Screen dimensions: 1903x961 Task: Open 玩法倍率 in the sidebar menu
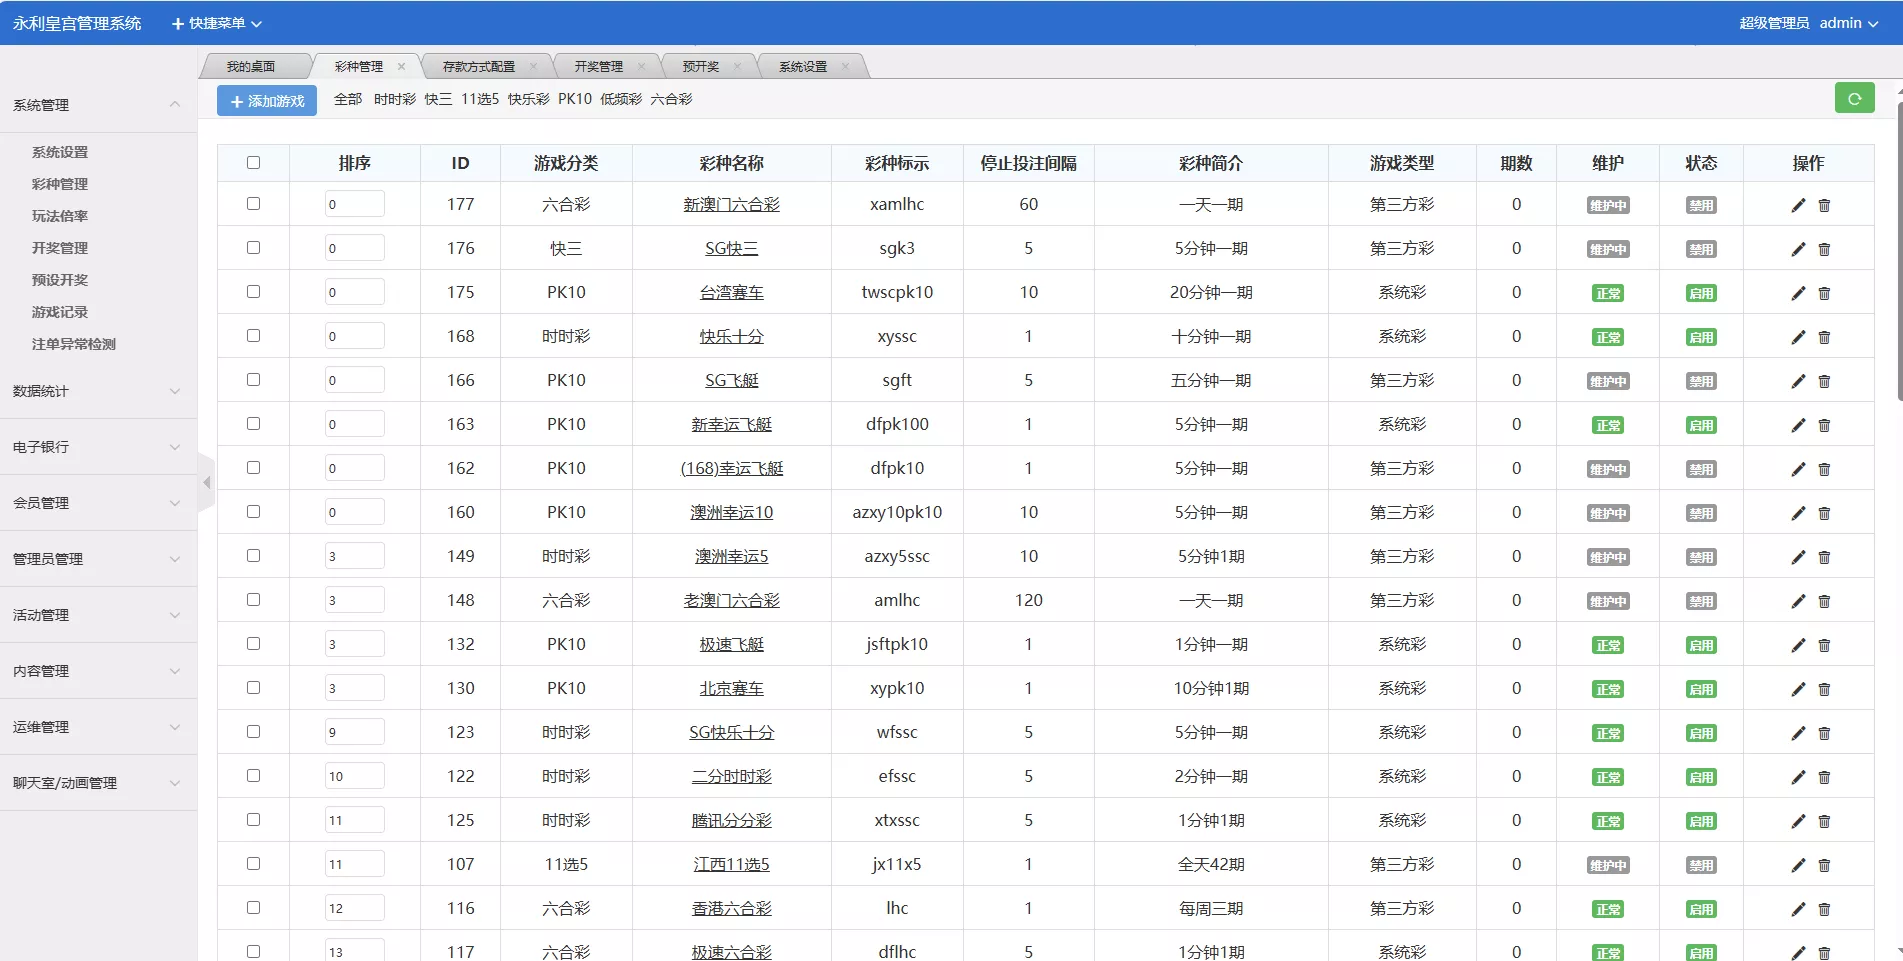pyautogui.click(x=60, y=216)
